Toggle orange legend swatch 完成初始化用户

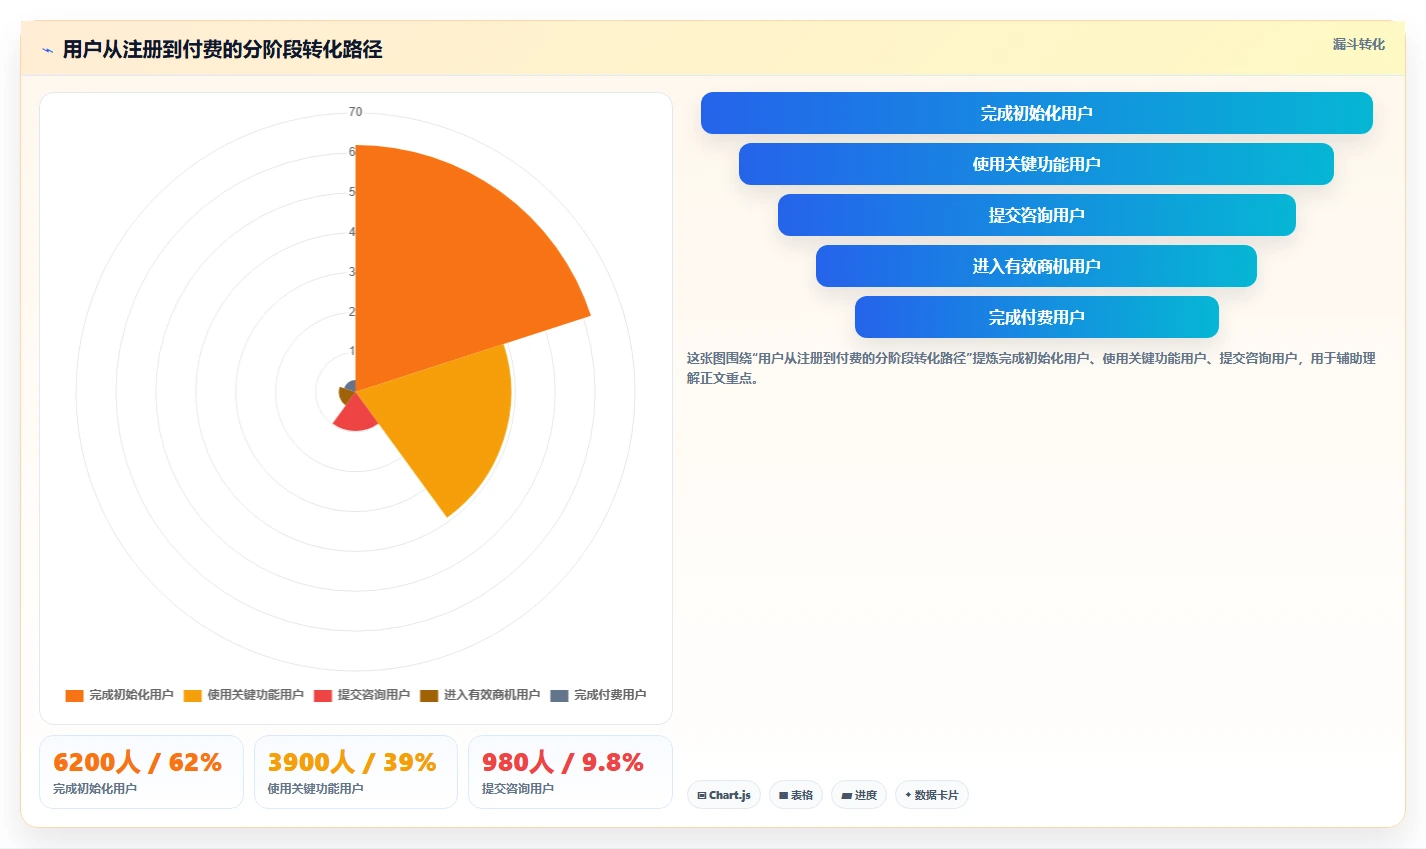point(74,695)
